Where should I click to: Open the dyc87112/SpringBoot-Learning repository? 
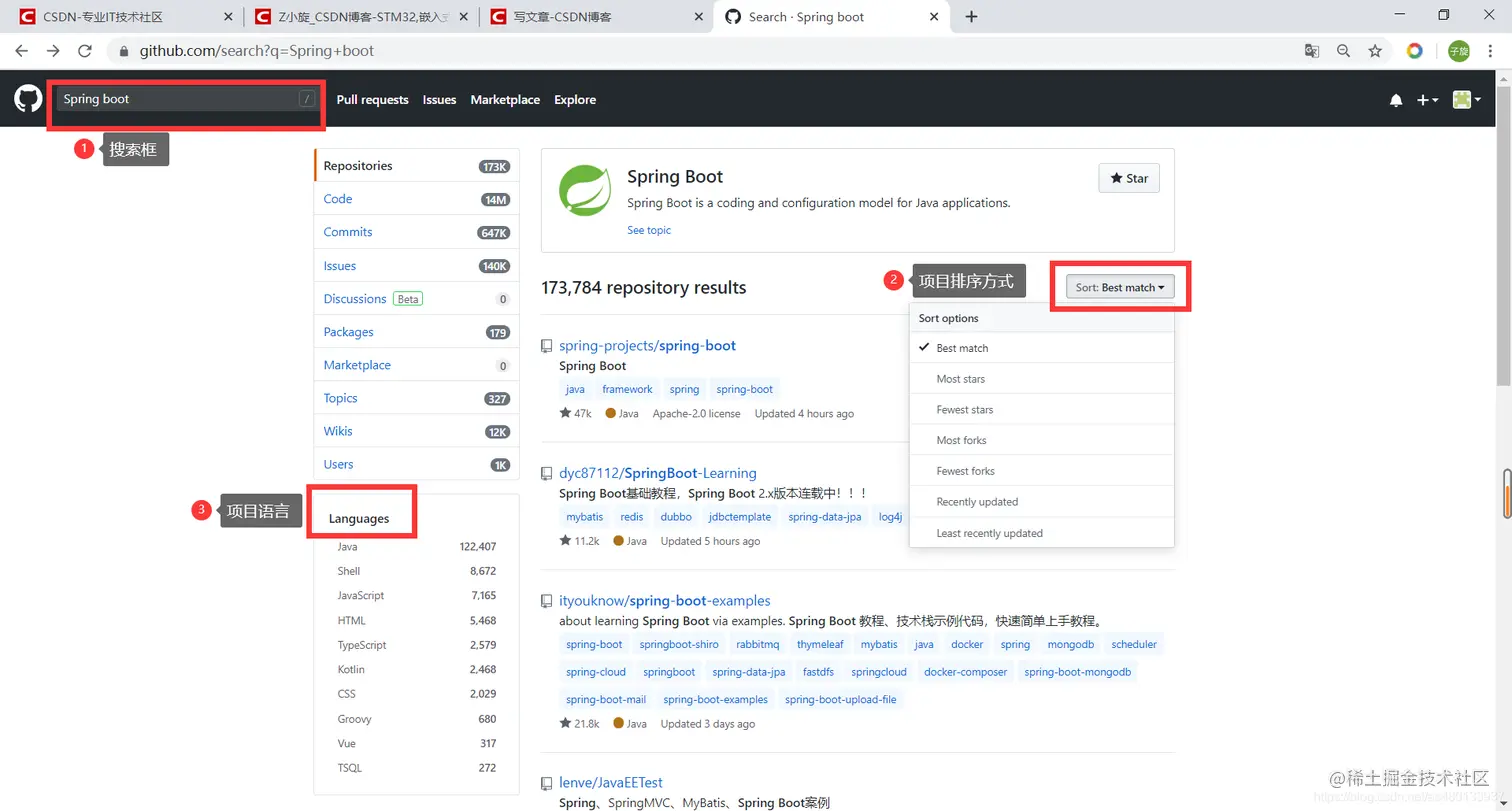658,473
